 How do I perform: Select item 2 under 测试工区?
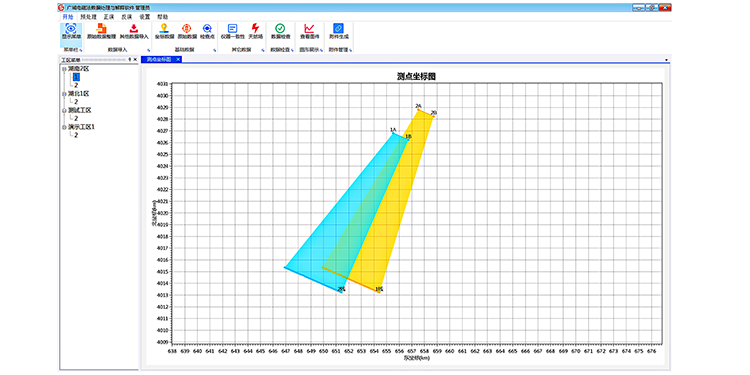tap(76, 118)
